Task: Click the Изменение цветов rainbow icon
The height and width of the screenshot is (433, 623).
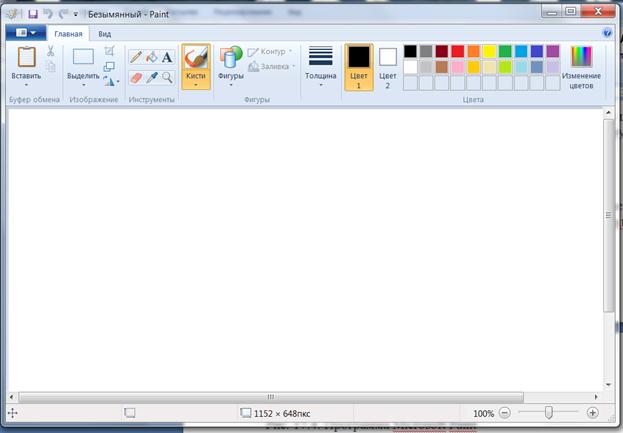Action: pos(581,56)
